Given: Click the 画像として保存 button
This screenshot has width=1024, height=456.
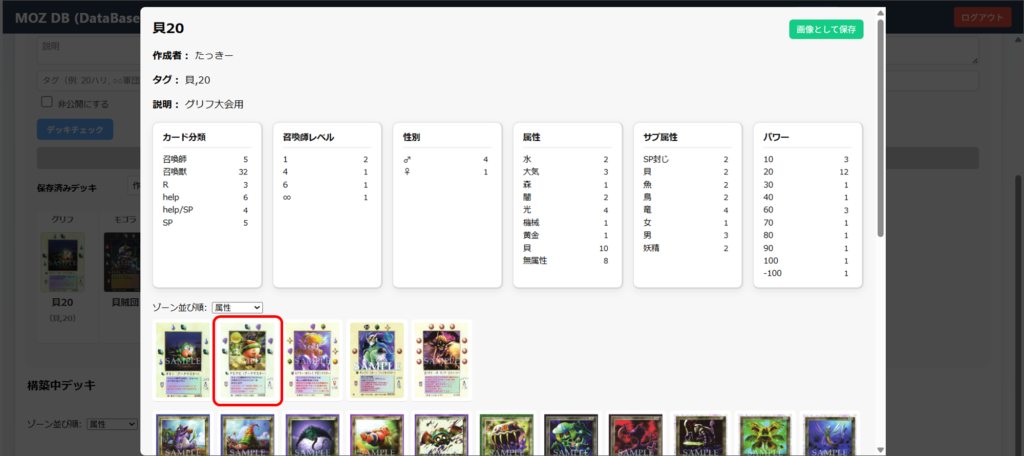Looking at the screenshot, I should coord(826,29).
